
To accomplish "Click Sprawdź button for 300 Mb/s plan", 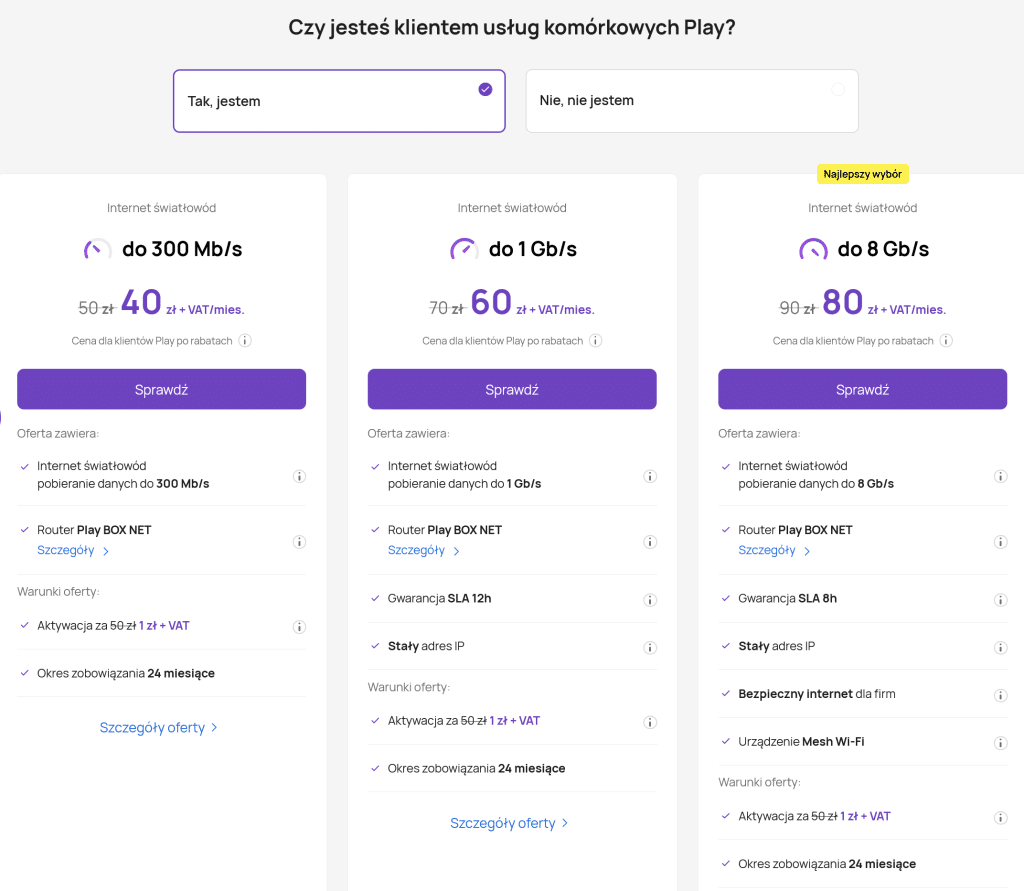I will 161,389.
